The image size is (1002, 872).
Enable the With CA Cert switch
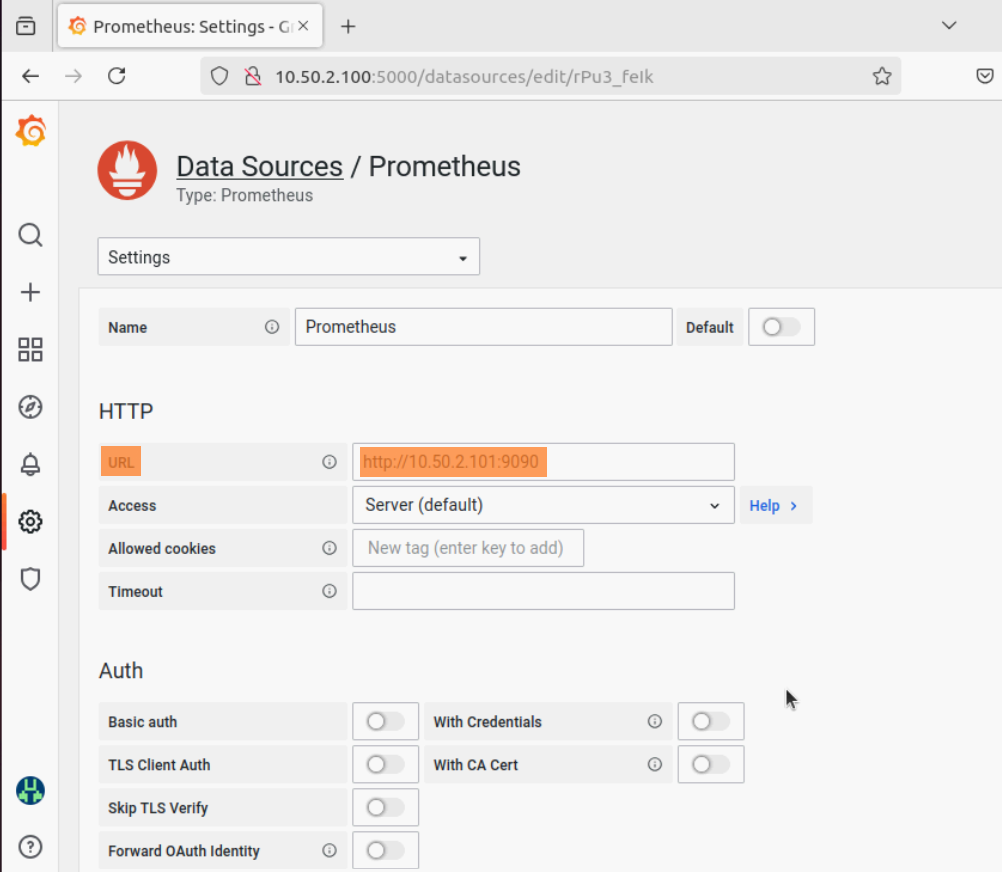click(711, 764)
